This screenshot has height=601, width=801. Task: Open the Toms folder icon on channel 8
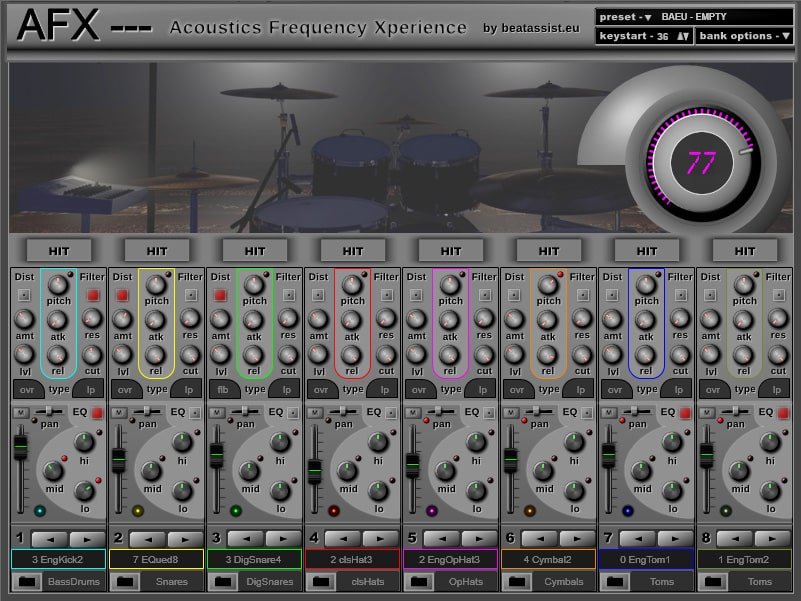713,582
